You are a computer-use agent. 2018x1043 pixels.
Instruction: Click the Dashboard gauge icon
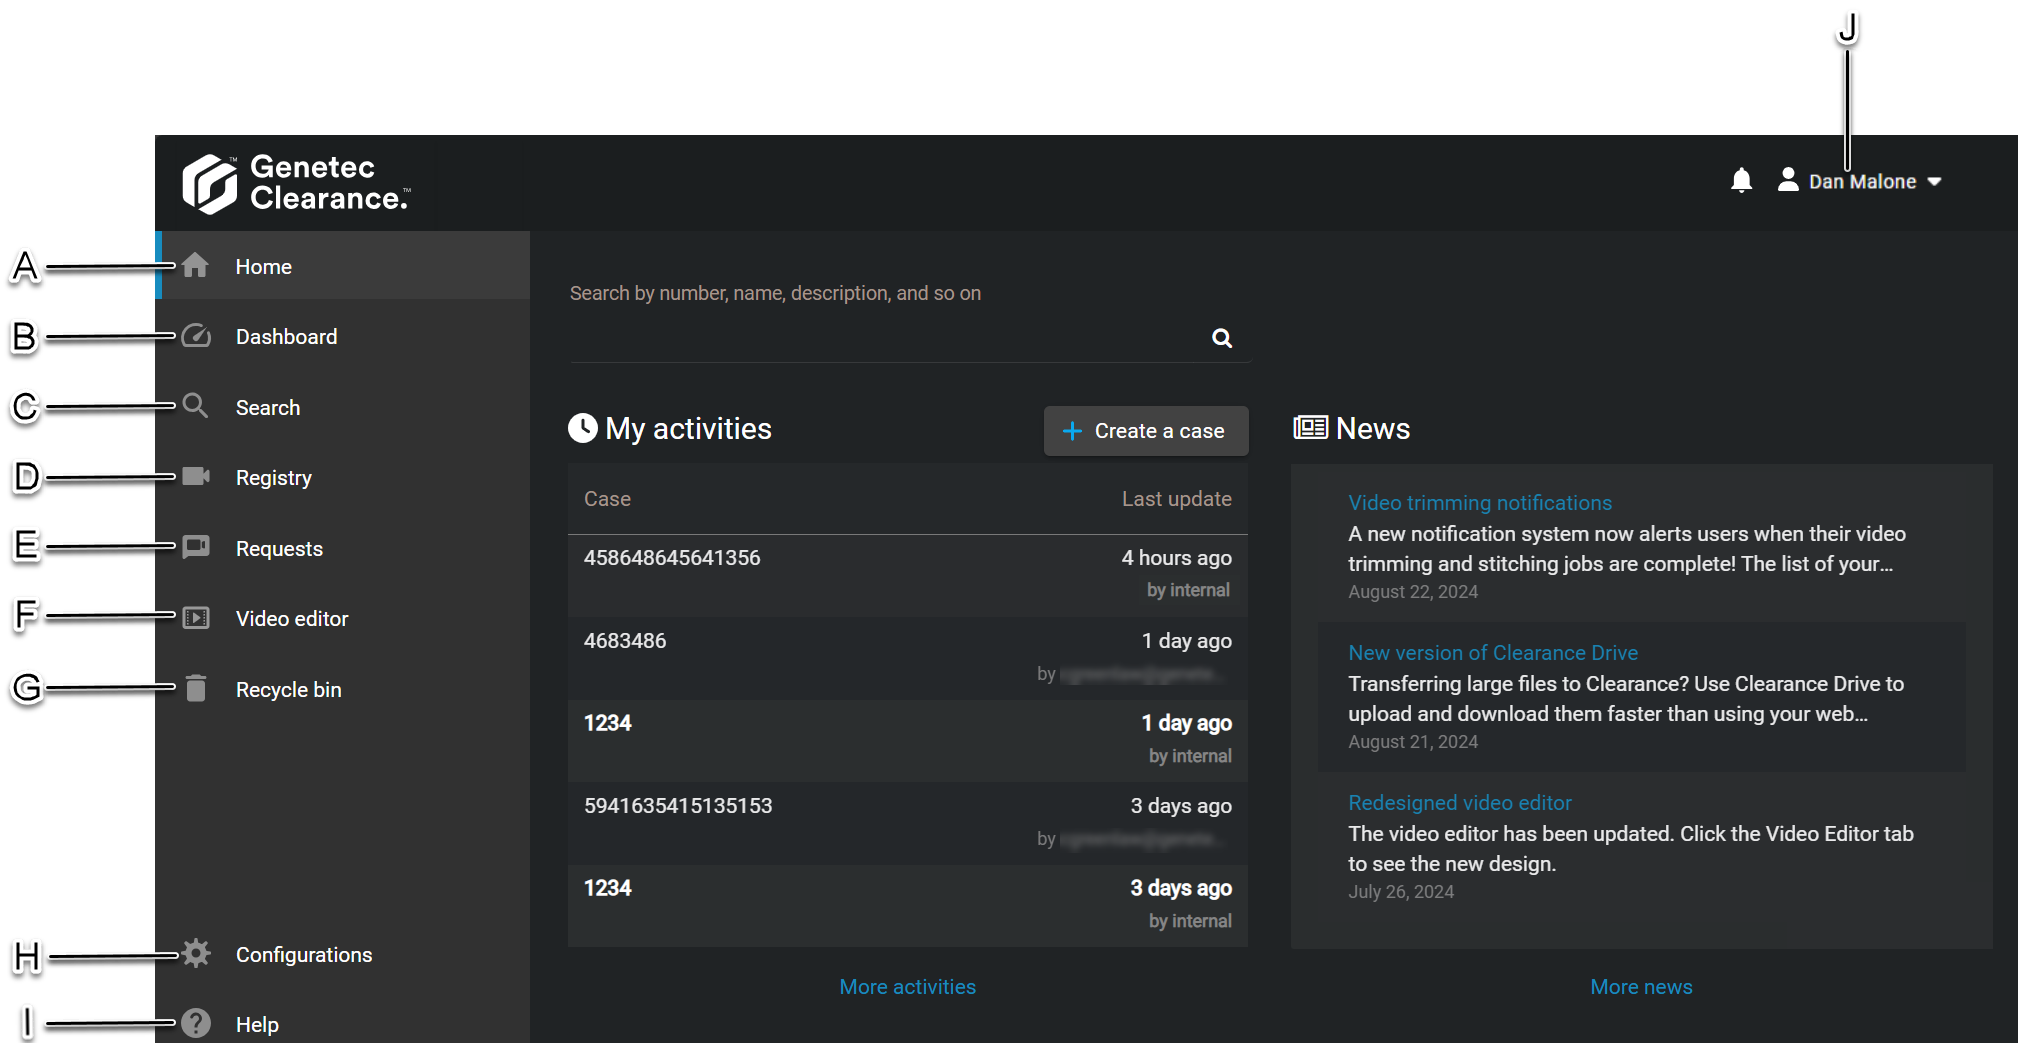pos(196,336)
